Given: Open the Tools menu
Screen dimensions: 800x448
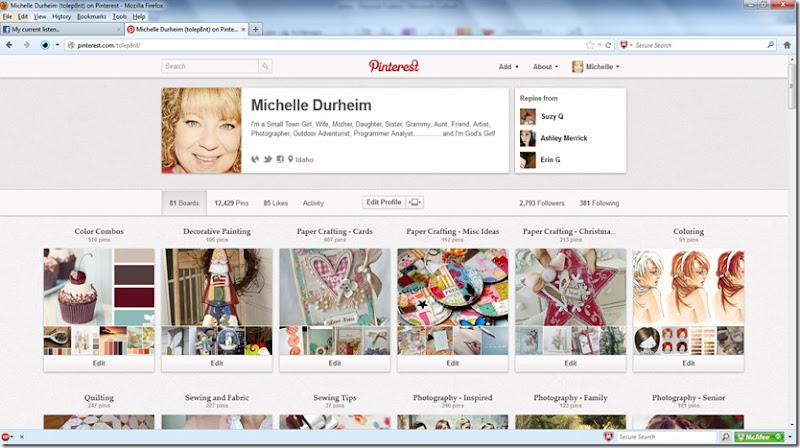Looking at the screenshot, I should point(119,16).
